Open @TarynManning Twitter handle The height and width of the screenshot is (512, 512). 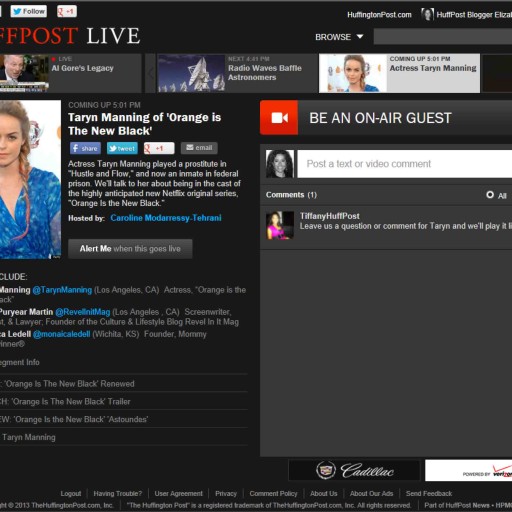[x=62, y=290]
